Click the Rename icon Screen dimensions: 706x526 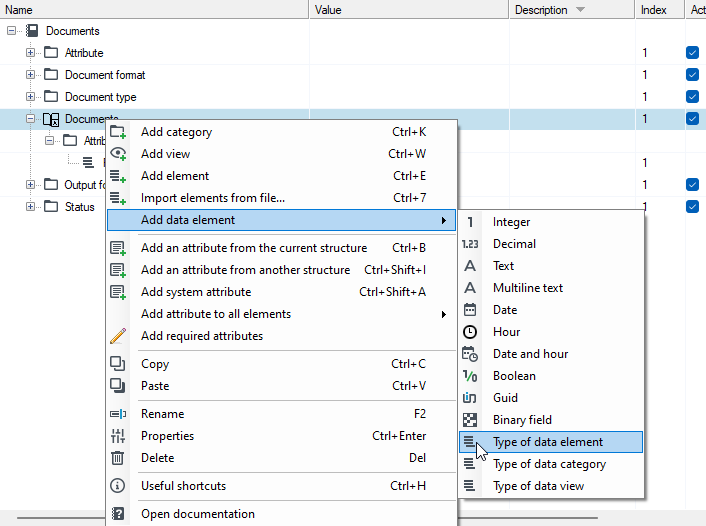pyautogui.click(x=118, y=414)
